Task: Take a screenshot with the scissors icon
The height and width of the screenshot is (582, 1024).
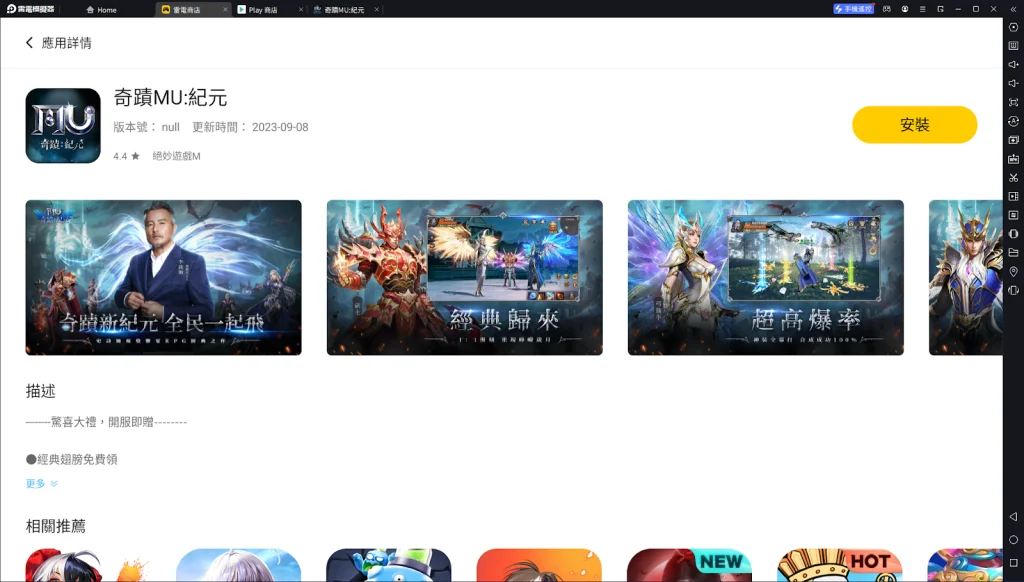Action: point(1013,178)
